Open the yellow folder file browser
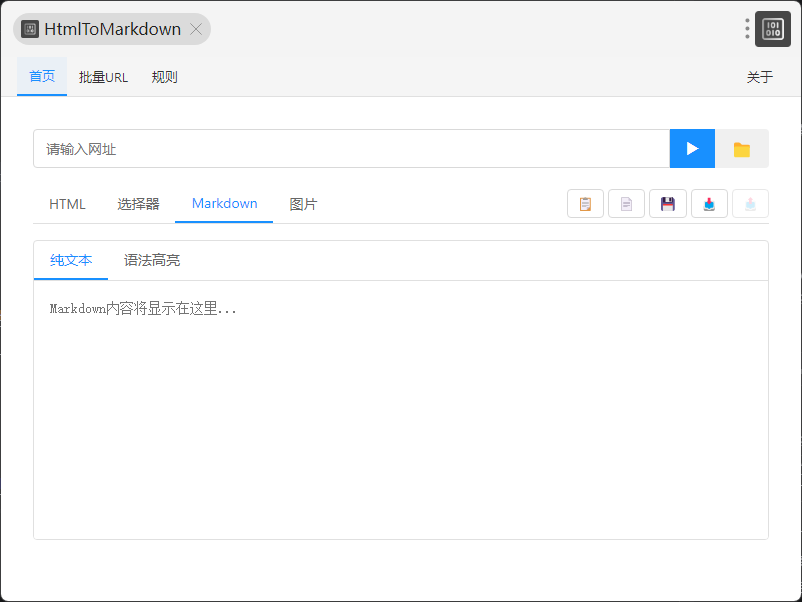 [741, 149]
